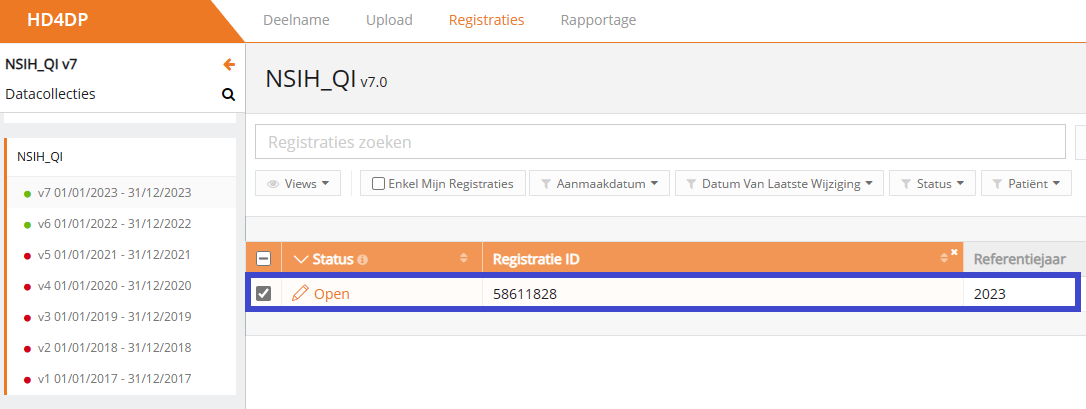Image resolution: width=1086 pixels, height=409 pixels.
Task: Collapse sidebar with the orange back arrow
Action: pos(229,65)
